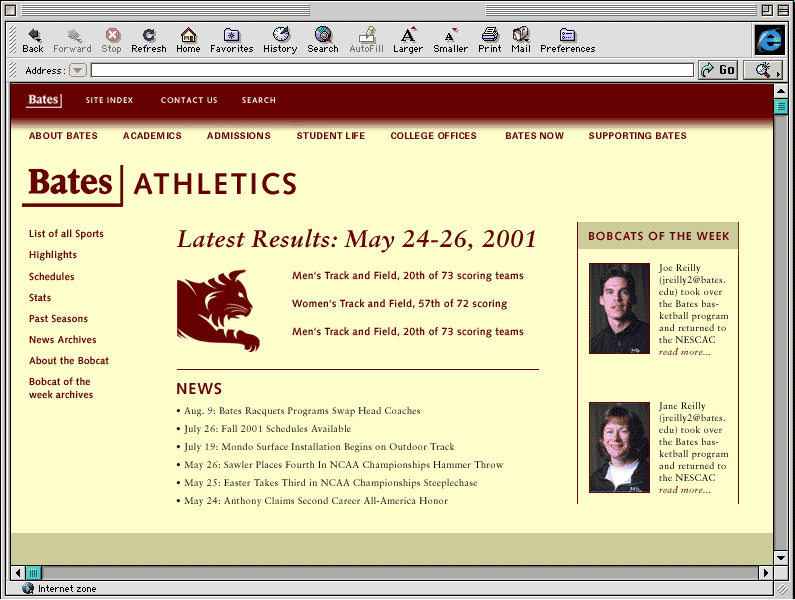The image size is (795, 600).
Task: Click the Go button
Action: (717, 70)
